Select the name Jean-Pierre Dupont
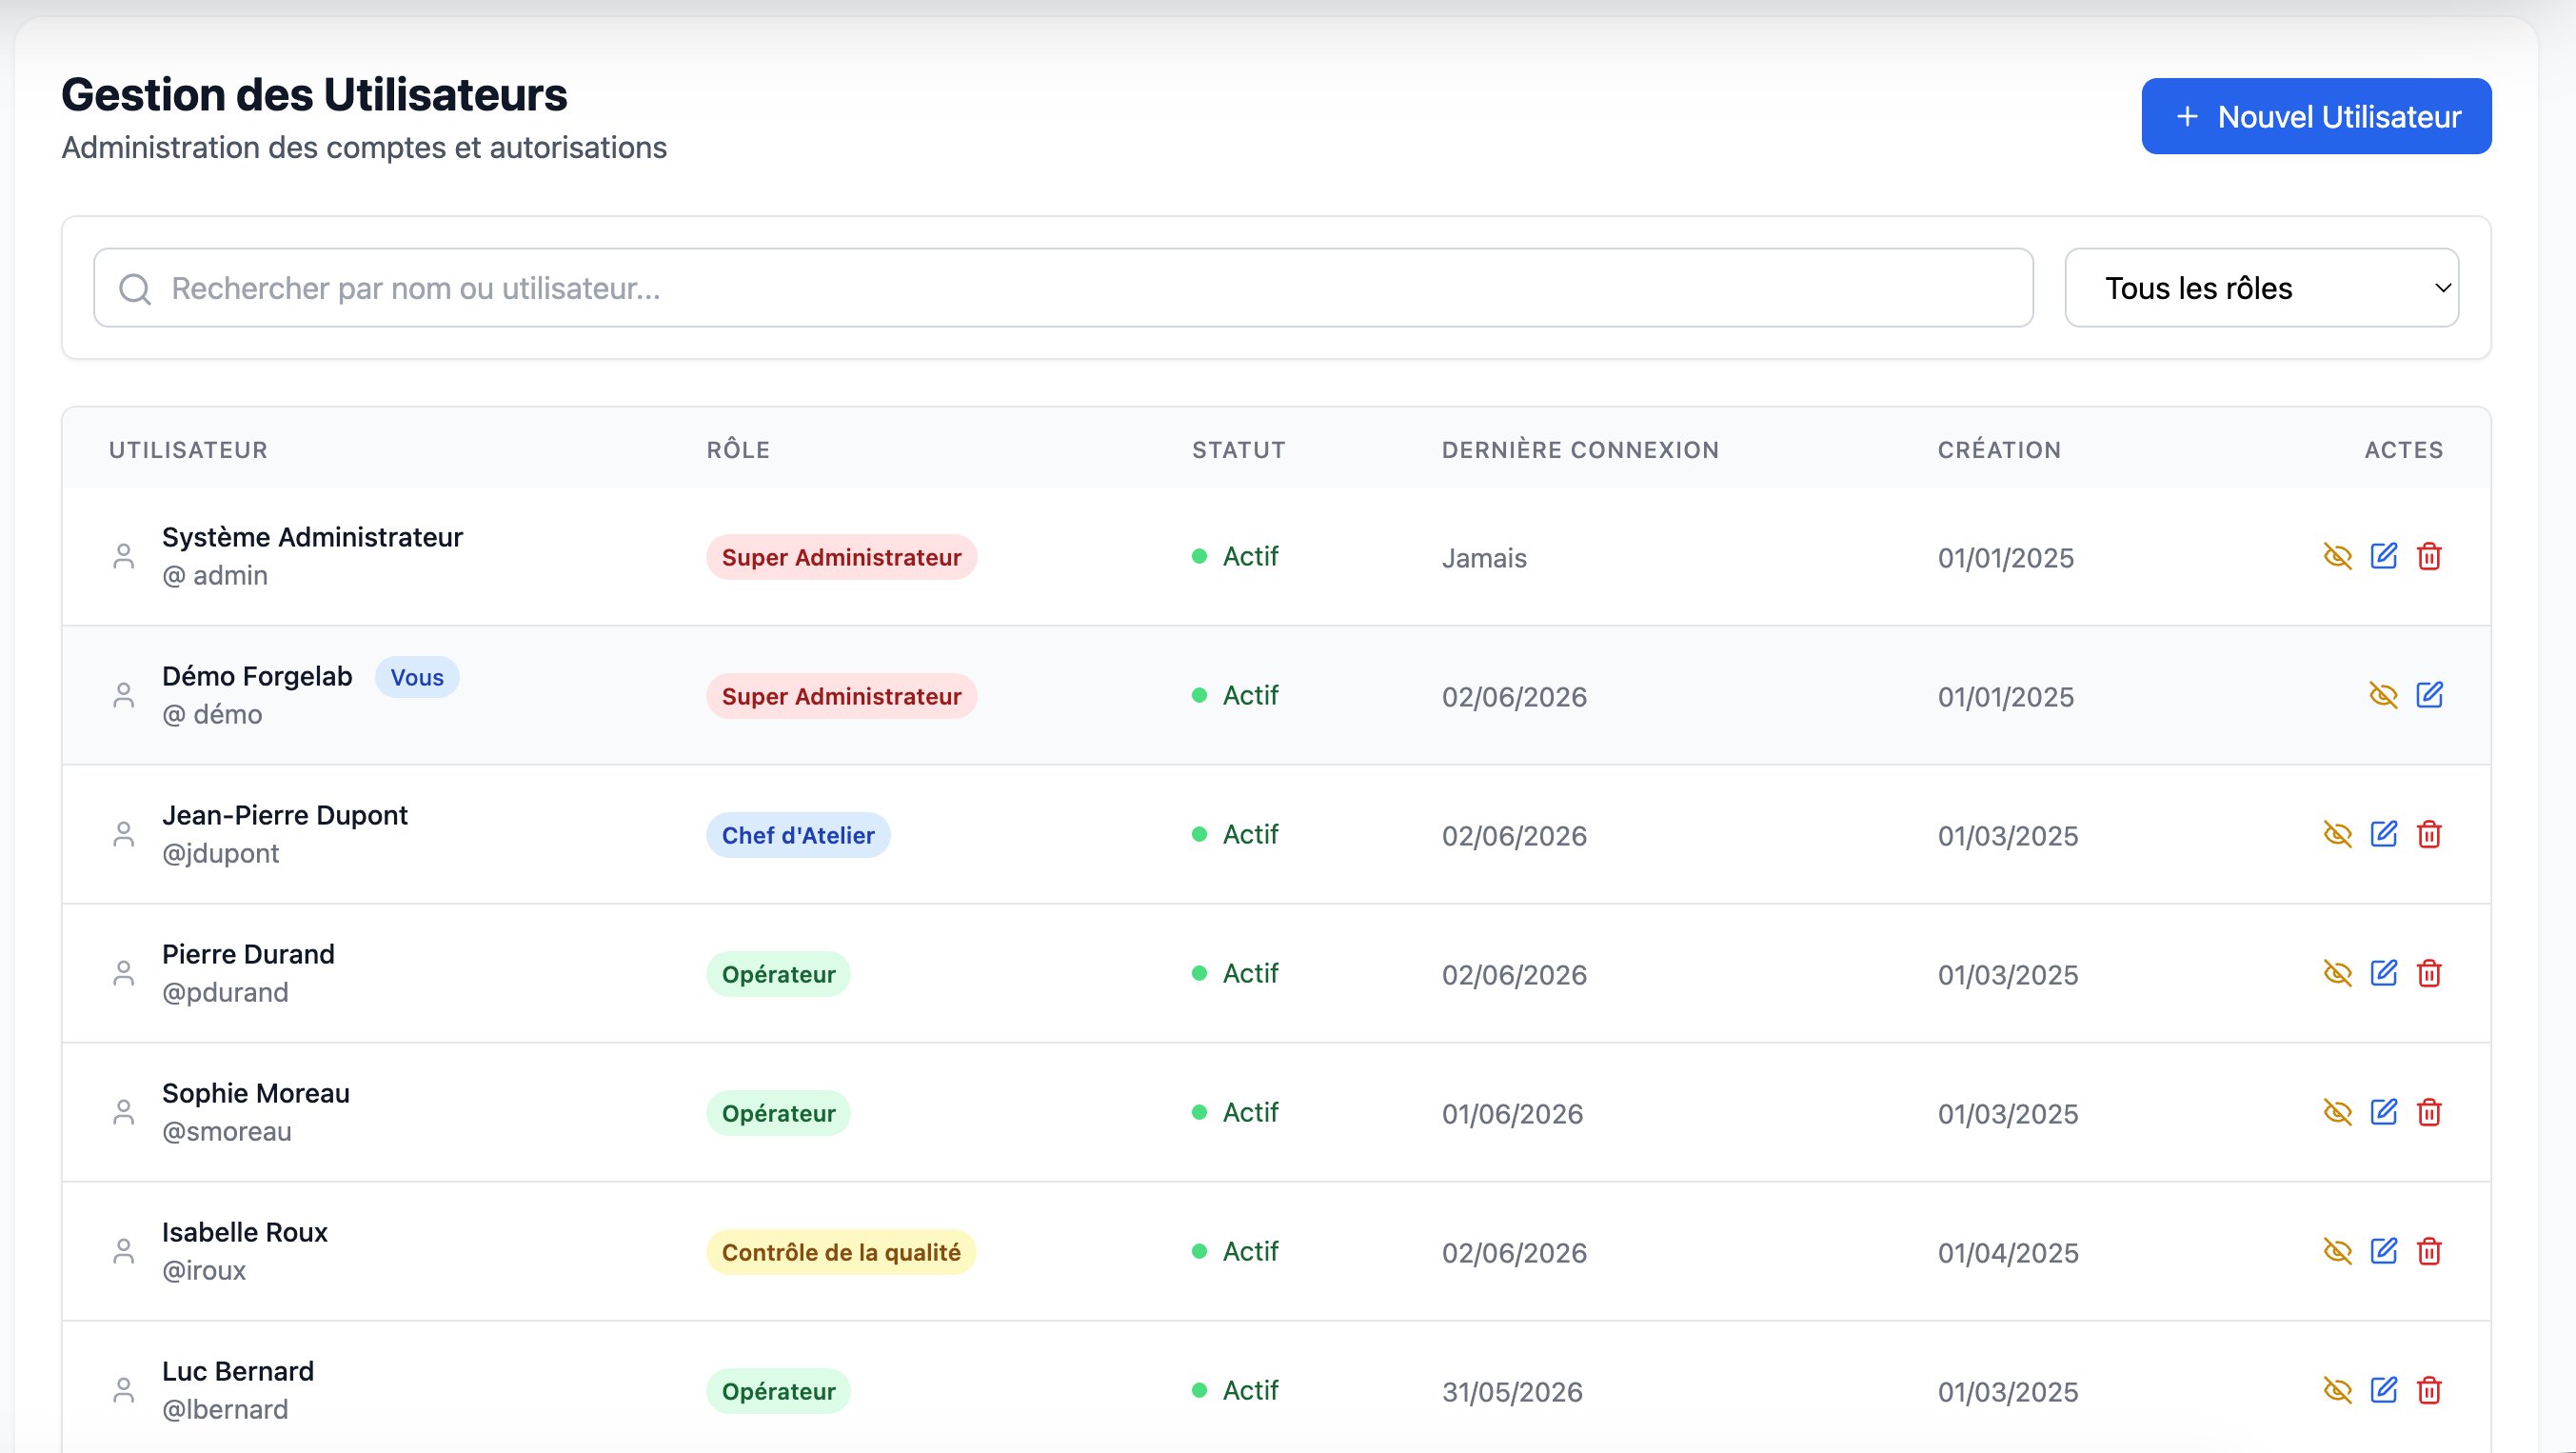The width and height of the screenshot is (2576, 1453). [x=284, y=815]
